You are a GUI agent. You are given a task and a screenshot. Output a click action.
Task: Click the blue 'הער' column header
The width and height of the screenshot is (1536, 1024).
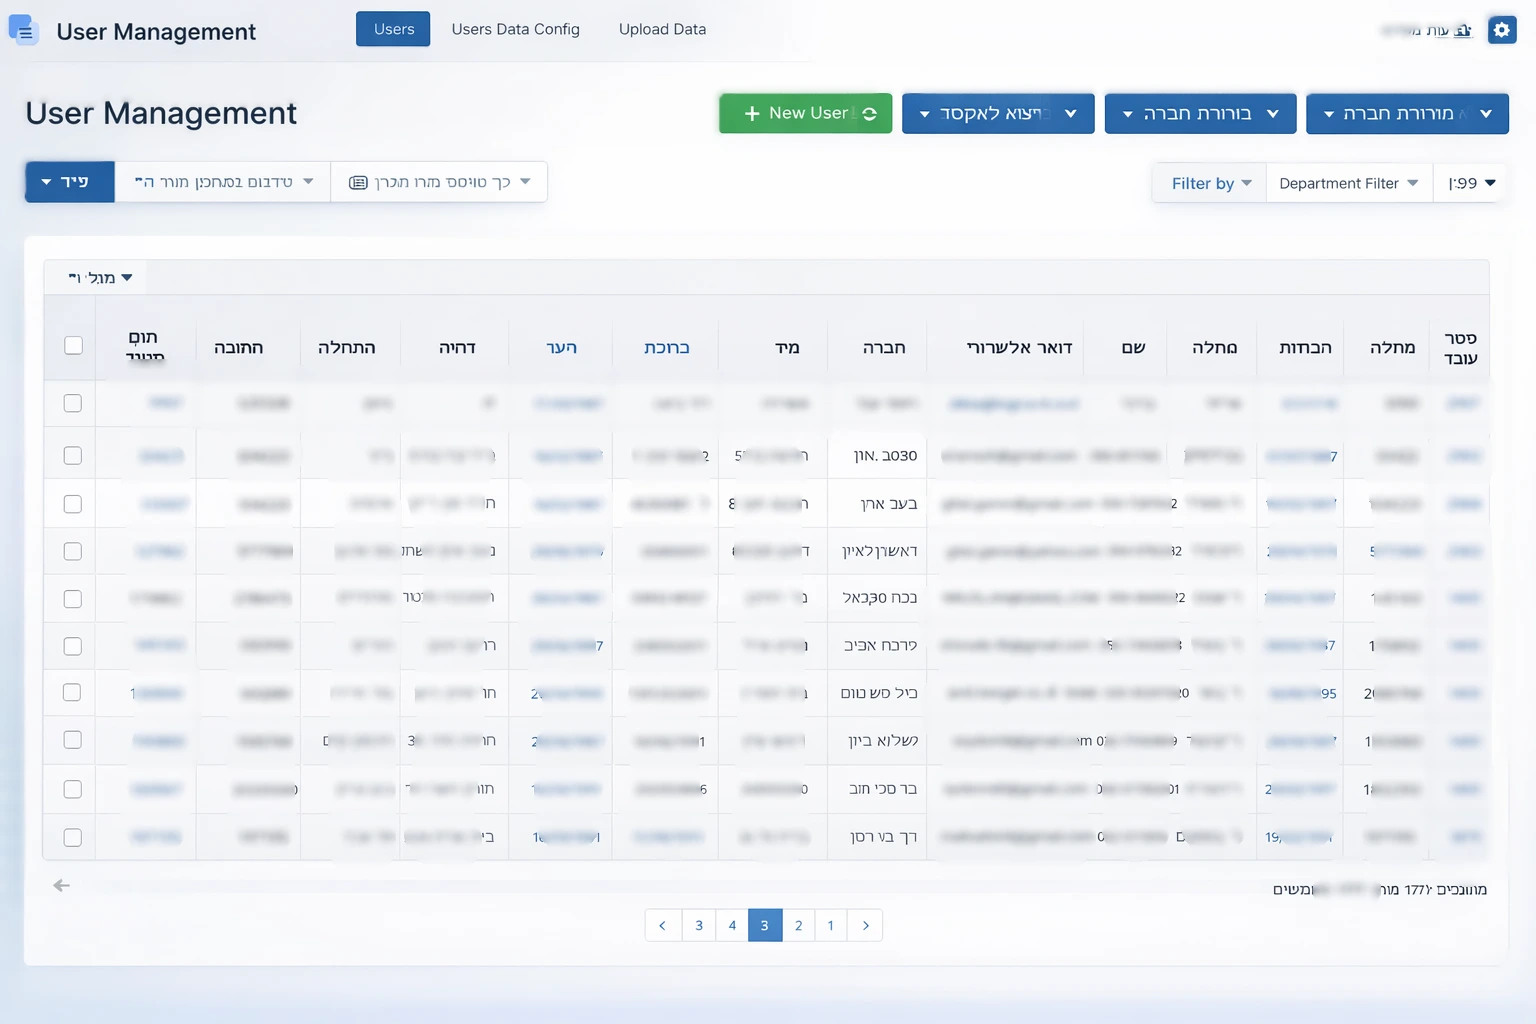[x=562, y=347]
